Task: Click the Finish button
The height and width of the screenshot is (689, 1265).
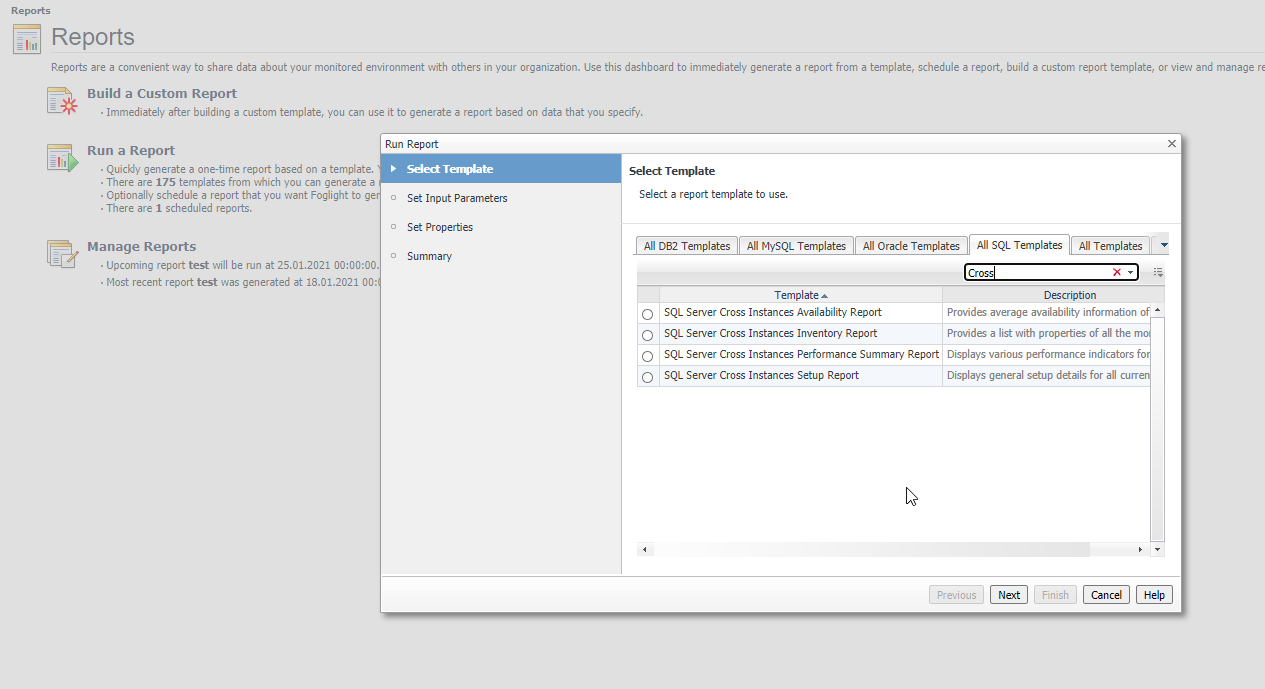Action: [1055, 595]
